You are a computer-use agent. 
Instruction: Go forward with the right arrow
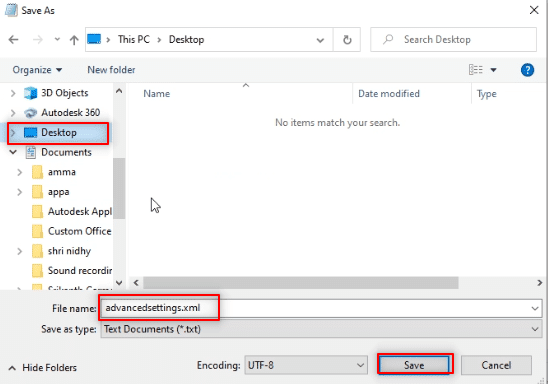(37, 39)
